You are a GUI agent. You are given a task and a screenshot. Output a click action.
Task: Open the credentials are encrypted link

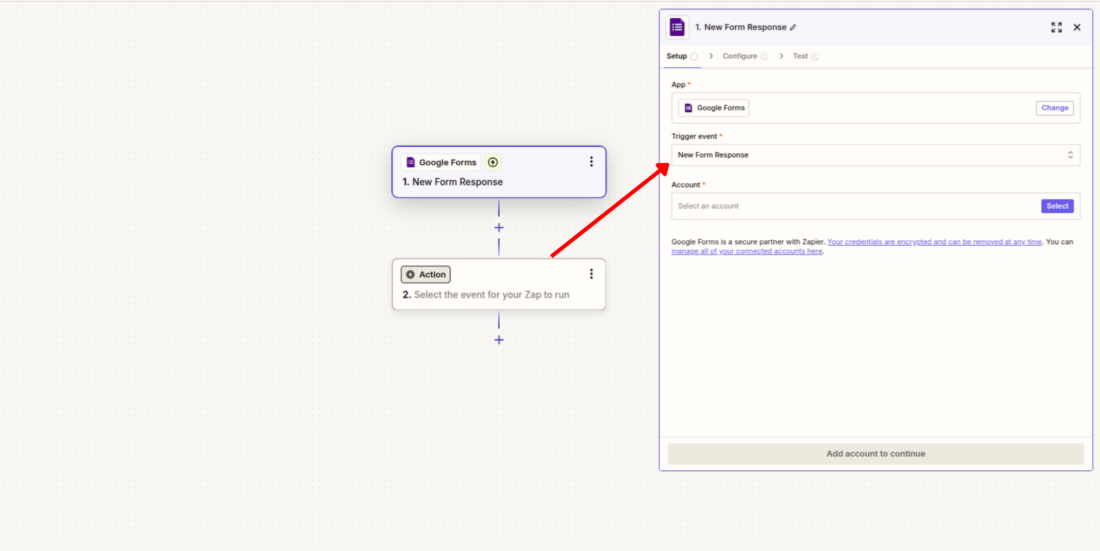pyautogui.click(x=934, y=242)
